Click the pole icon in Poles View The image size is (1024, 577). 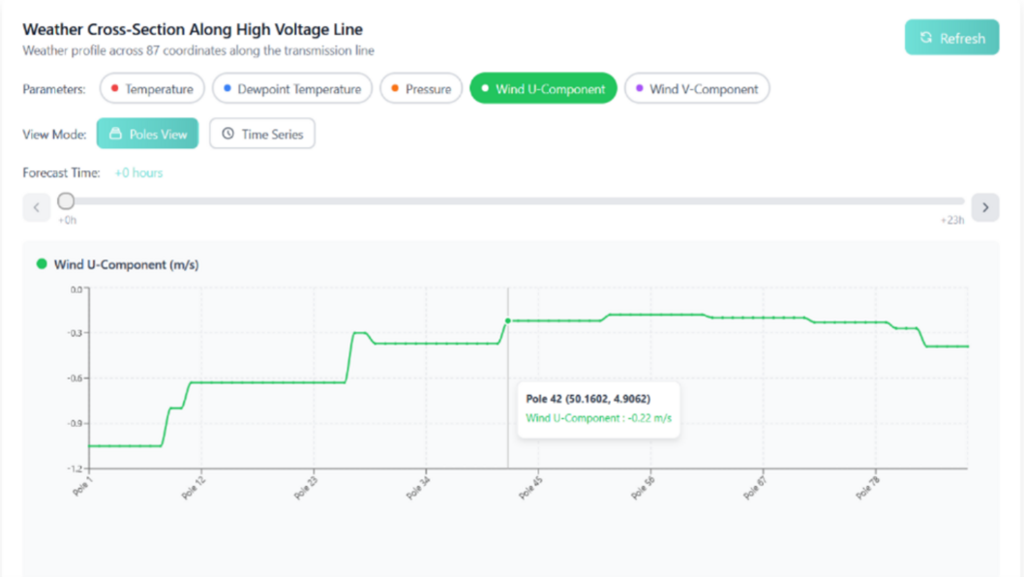116,134
